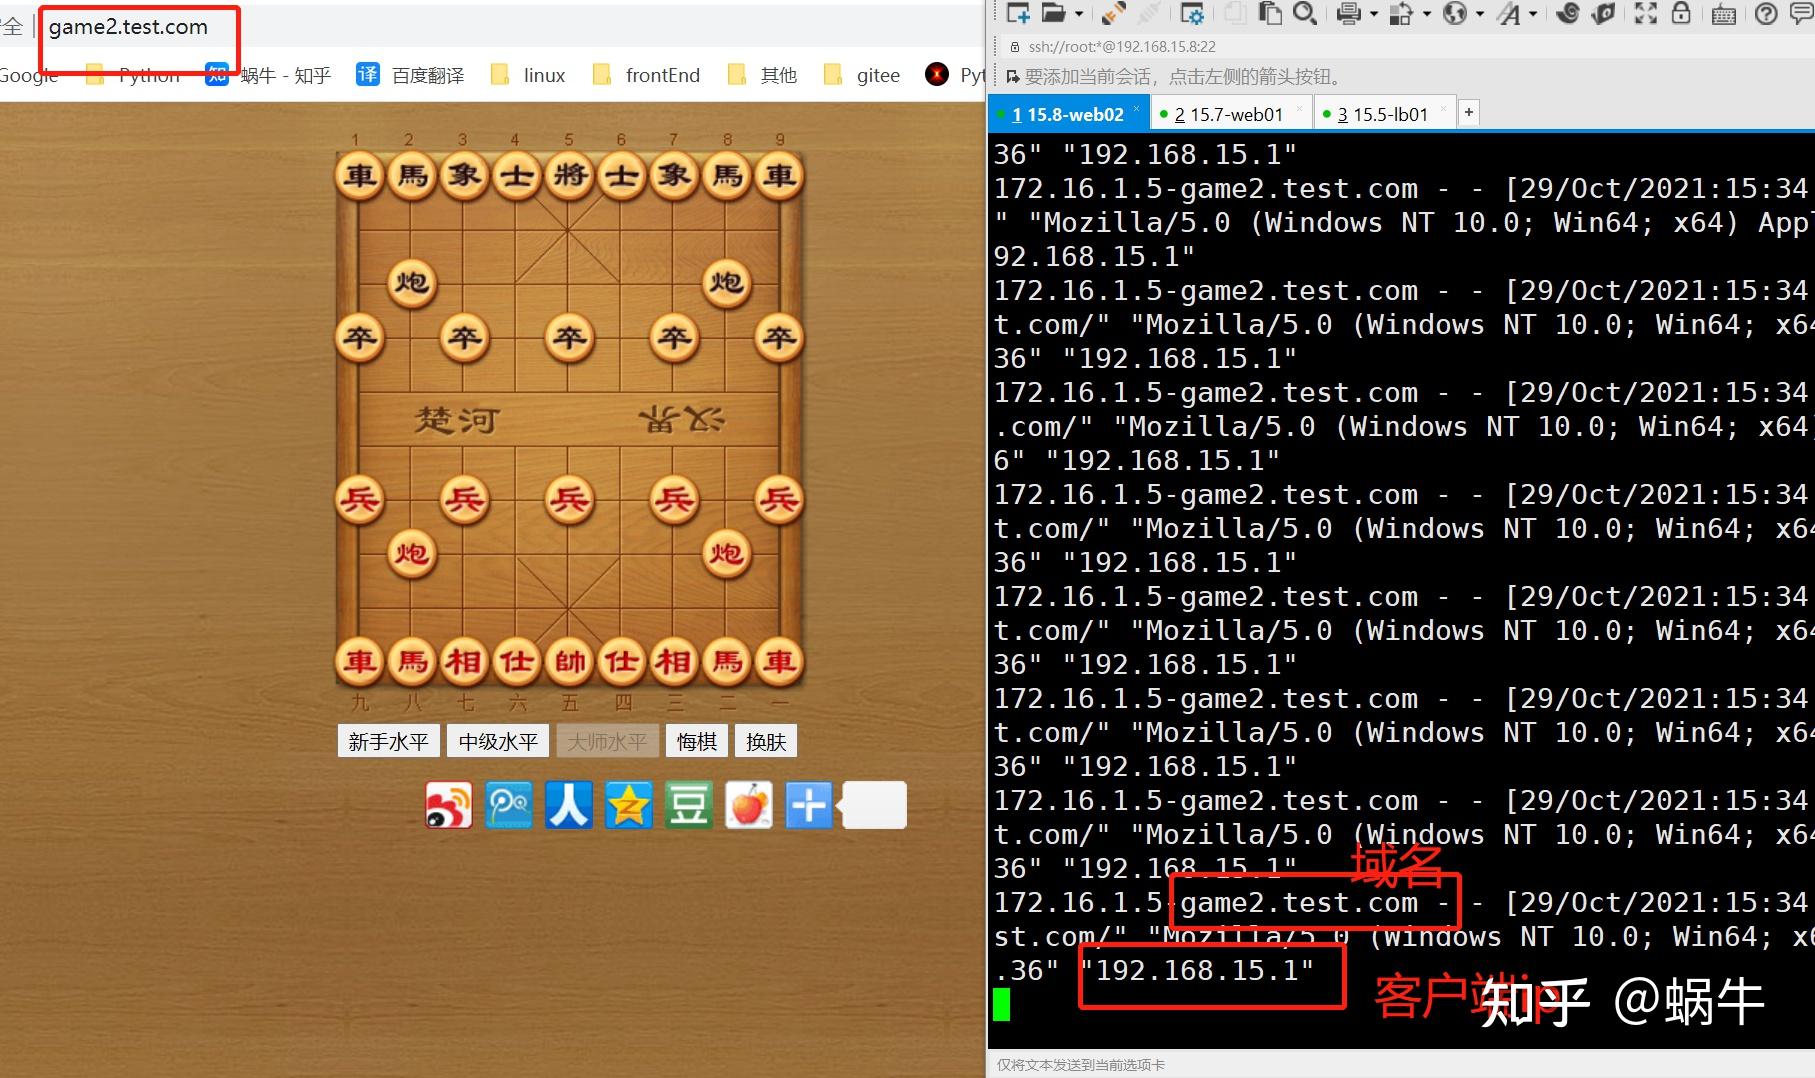Image resolution: width=1815 pixels, height=1078 pixels.
Task: Share via the red apple icon
Action: point(749,805)
